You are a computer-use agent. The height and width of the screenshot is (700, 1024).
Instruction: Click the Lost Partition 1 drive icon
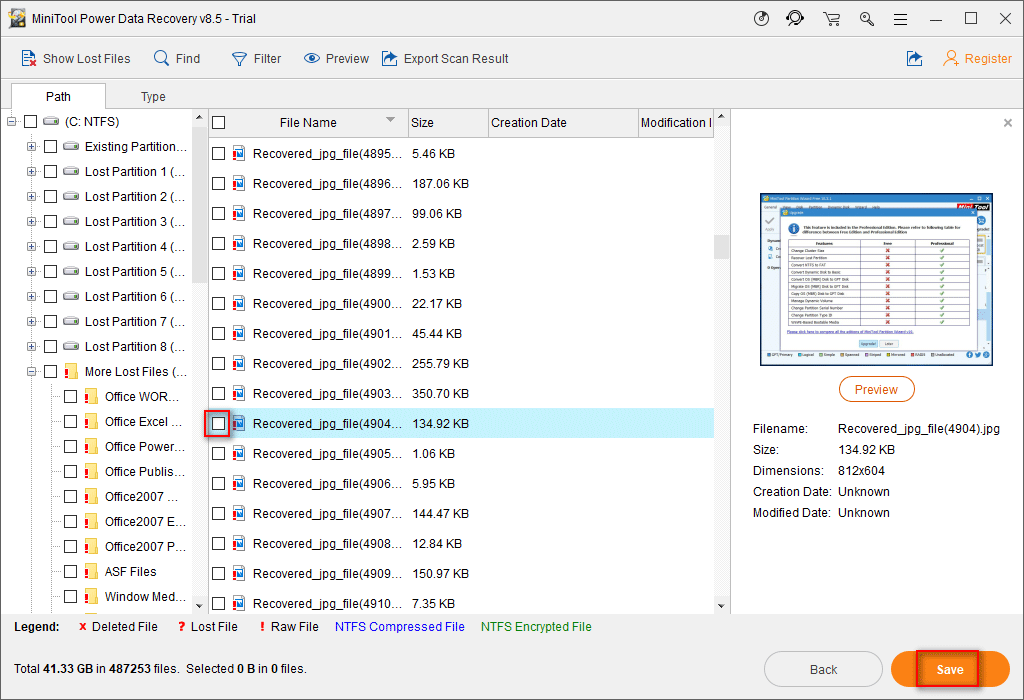click(x=71, y=171)
